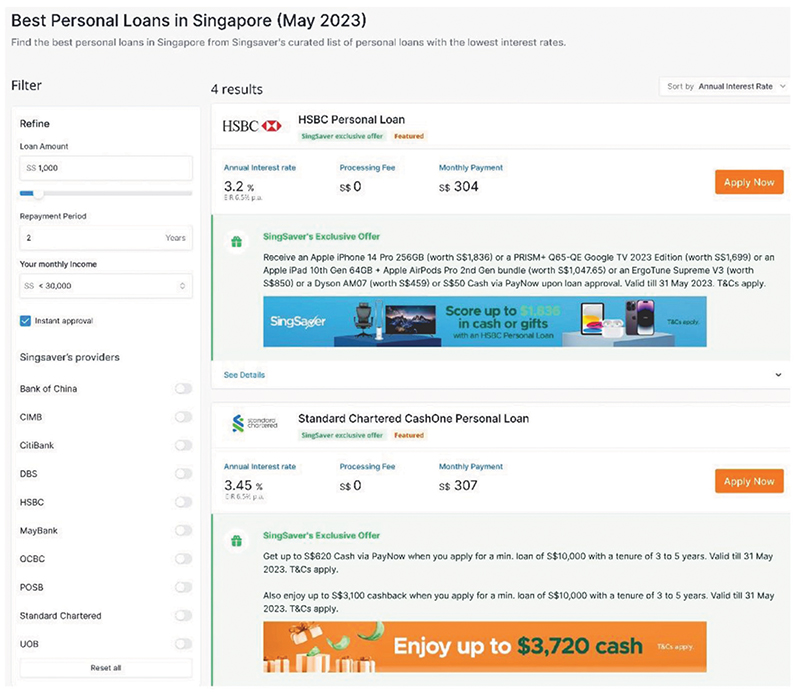Click the HSBC bank logo
800x692 pixels.
252,126
